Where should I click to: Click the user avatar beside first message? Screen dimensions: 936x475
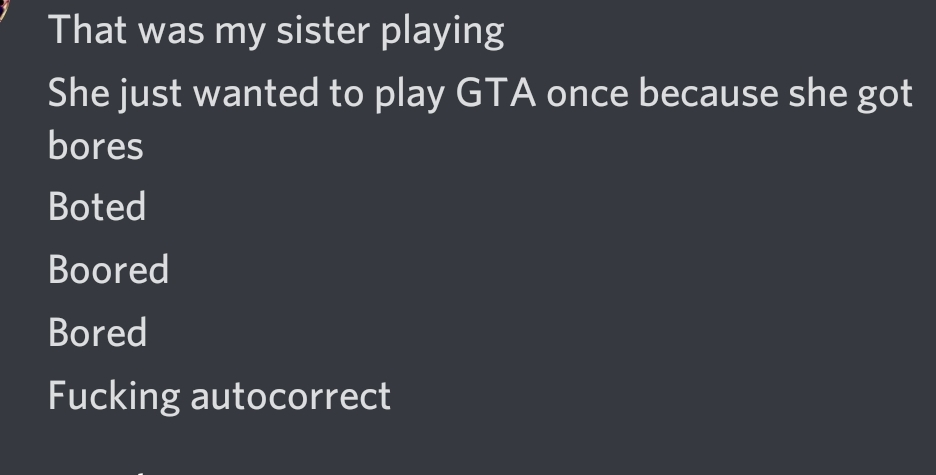(x=2, y=10)
